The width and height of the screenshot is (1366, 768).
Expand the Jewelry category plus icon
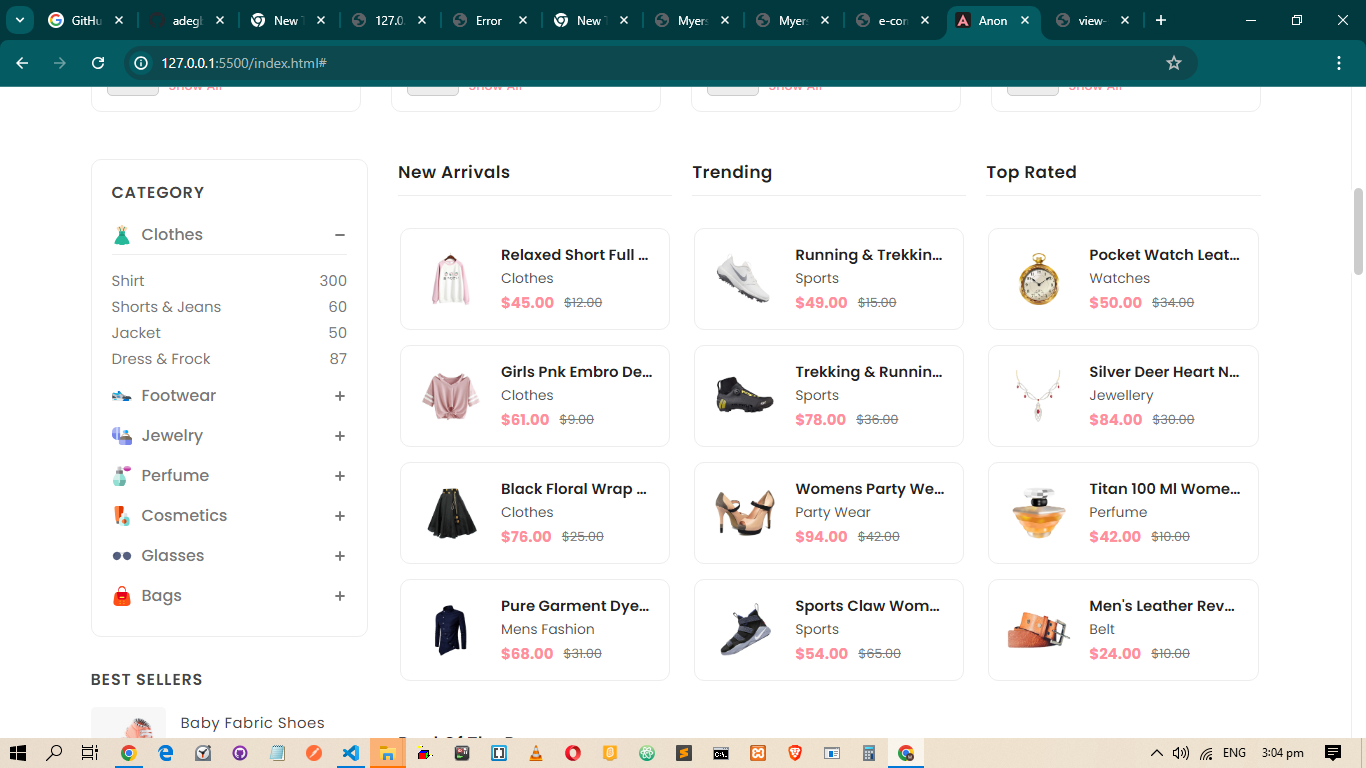click(x=340, y=436)
